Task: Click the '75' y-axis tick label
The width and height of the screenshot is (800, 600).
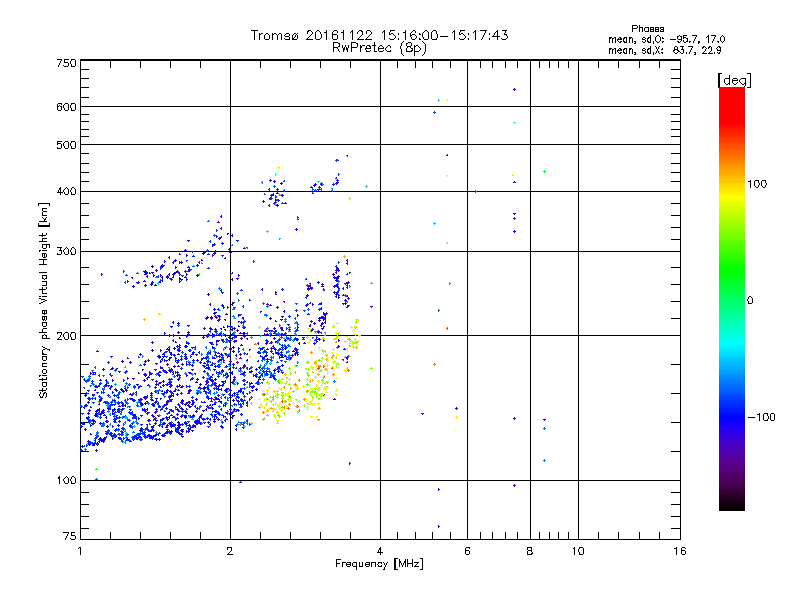Action: 70,536
